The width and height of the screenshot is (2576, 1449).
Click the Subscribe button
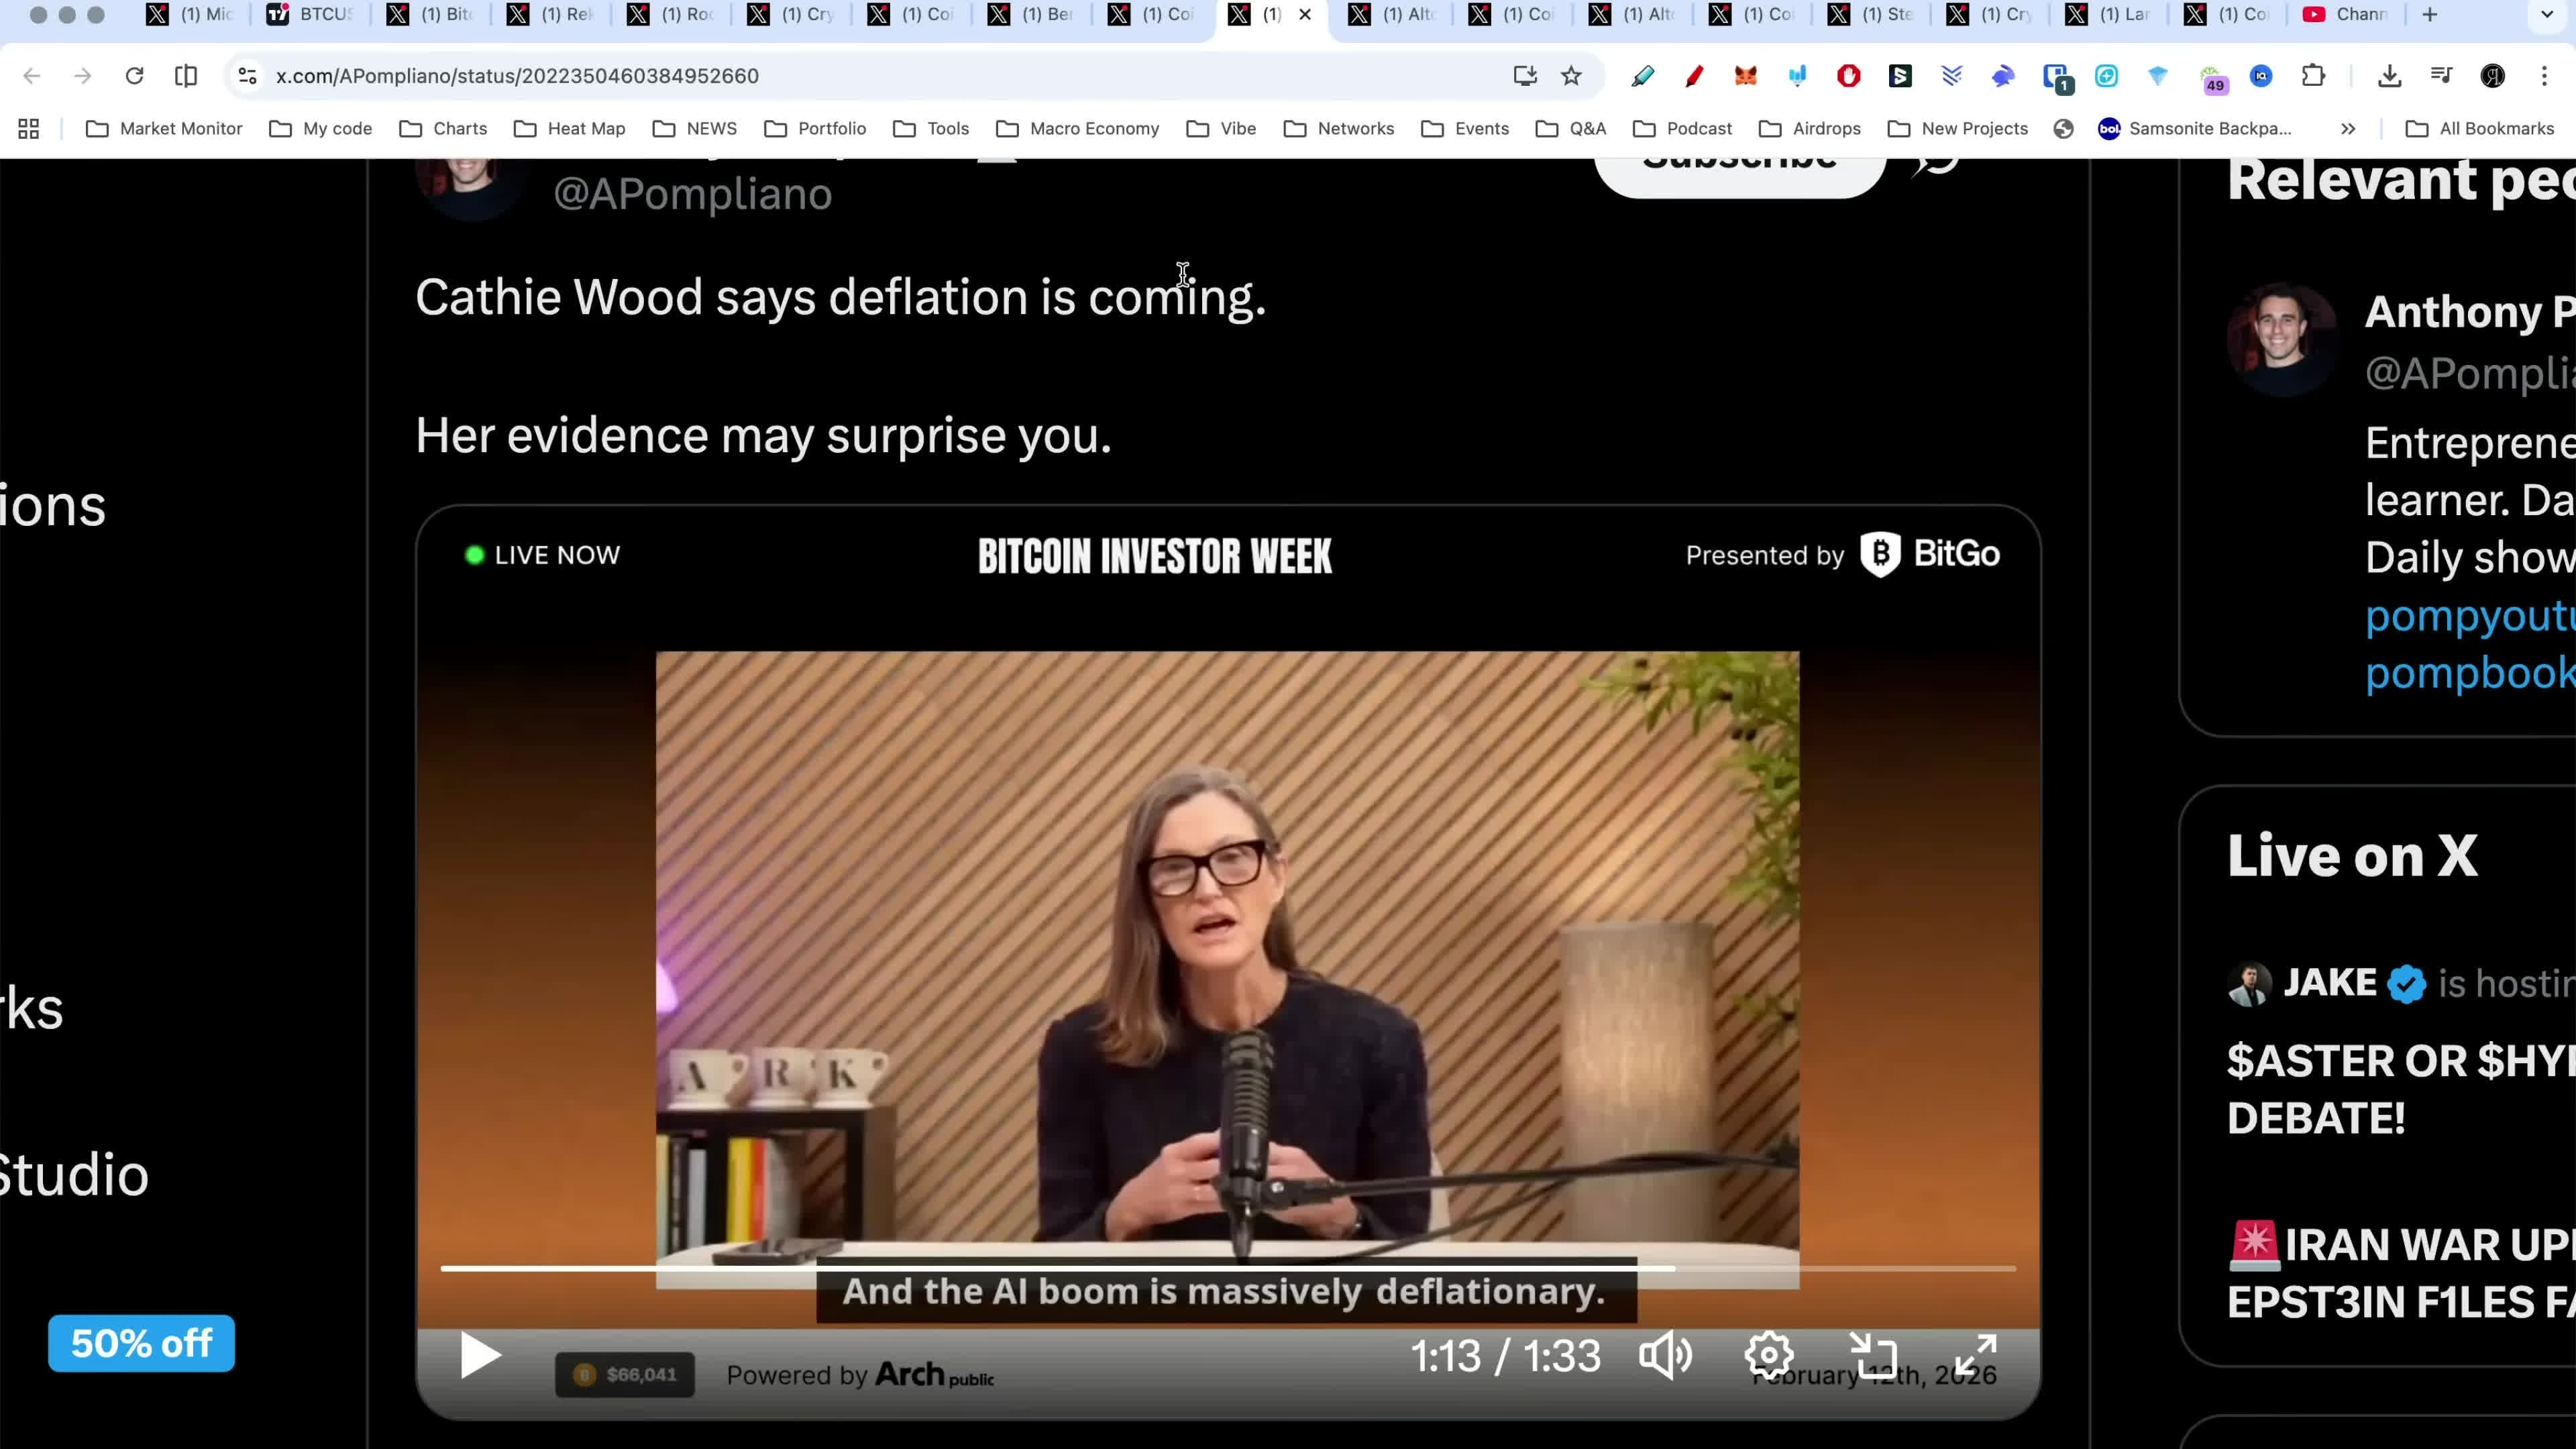coord(1740,175)
